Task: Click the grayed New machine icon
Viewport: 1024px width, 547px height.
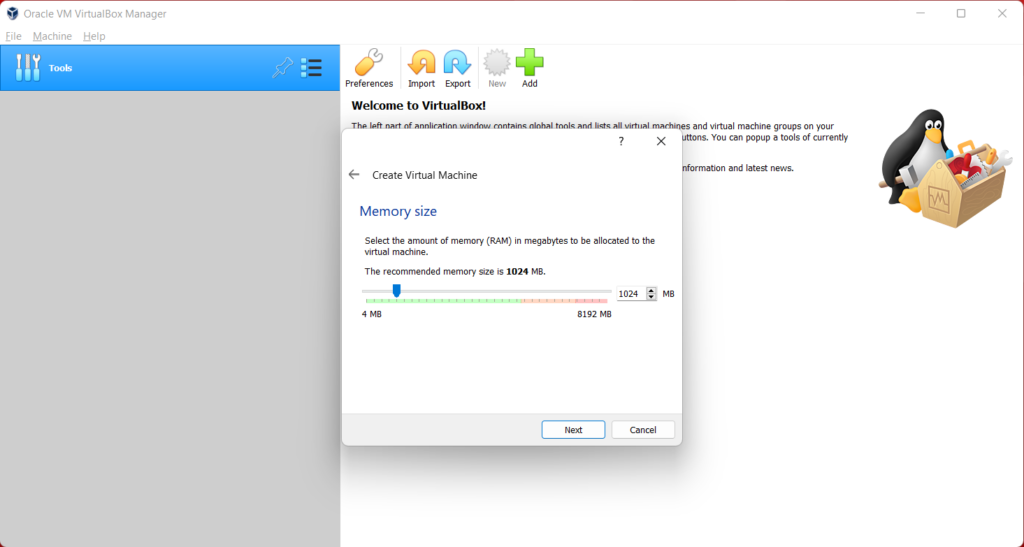Action: tap(497, 69)
